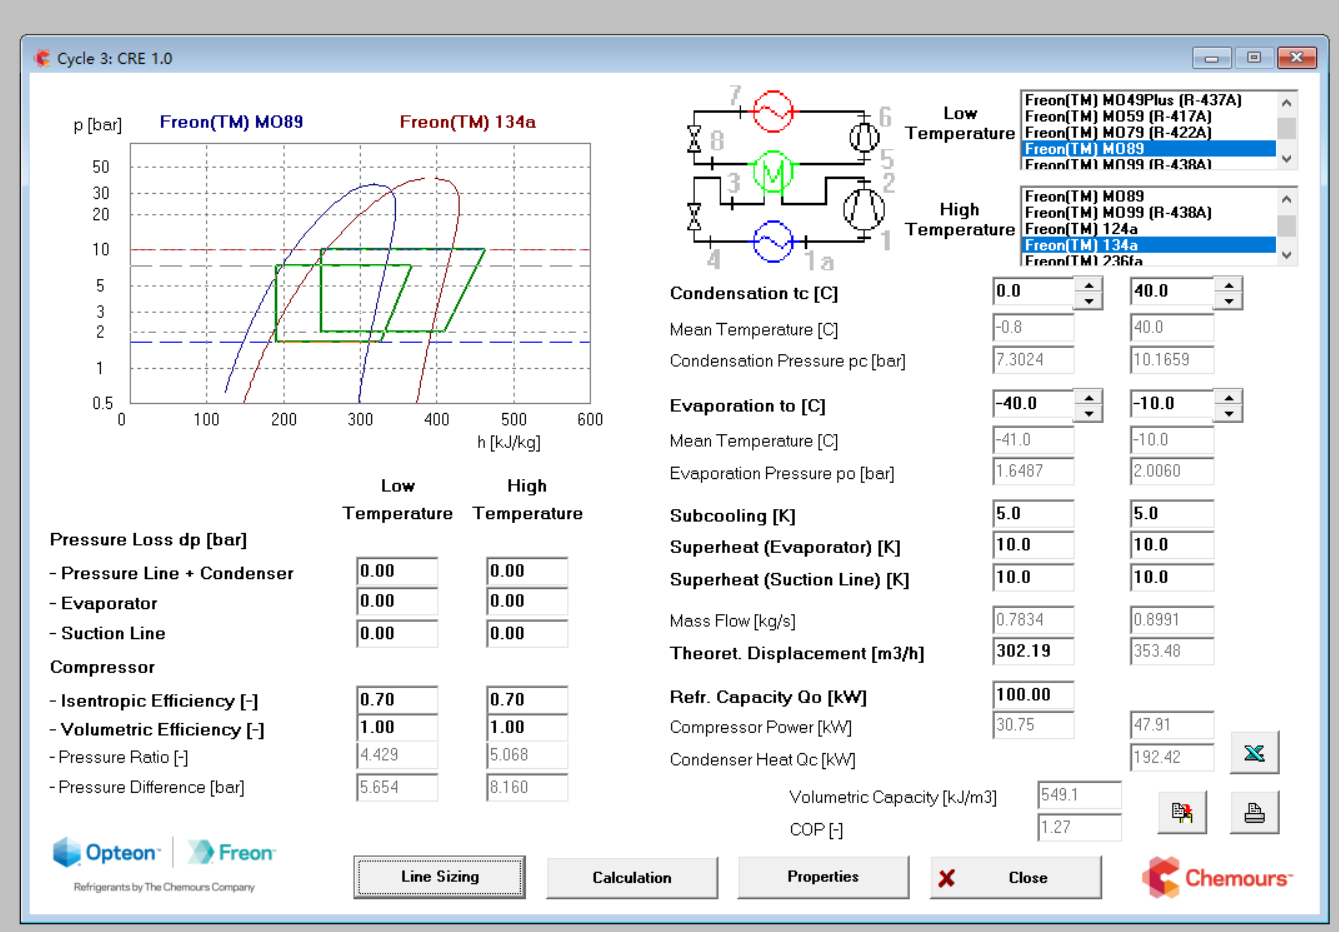Click the Theoret. Displacement 302.19 field
The width and height of the screenshot is (1339, 932).
coord(1033,651)
